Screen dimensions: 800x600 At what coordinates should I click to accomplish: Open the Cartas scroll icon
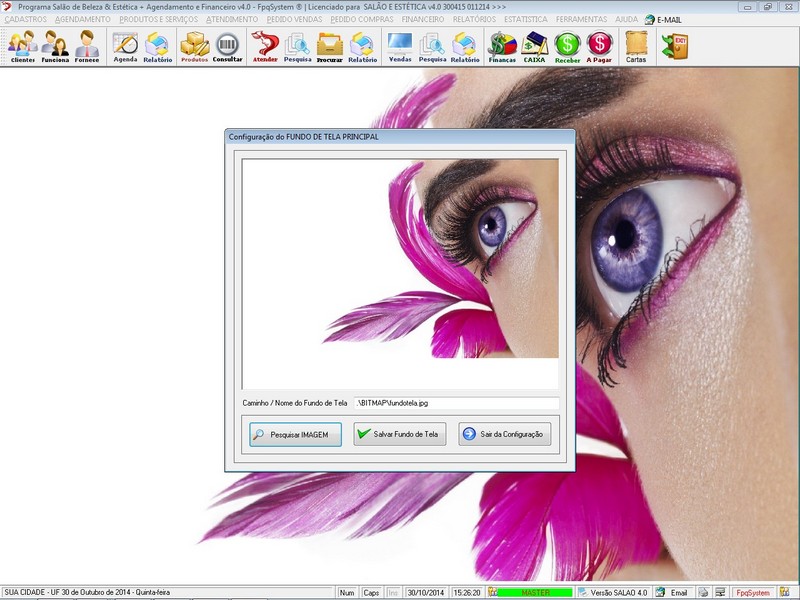coord(636,46)
